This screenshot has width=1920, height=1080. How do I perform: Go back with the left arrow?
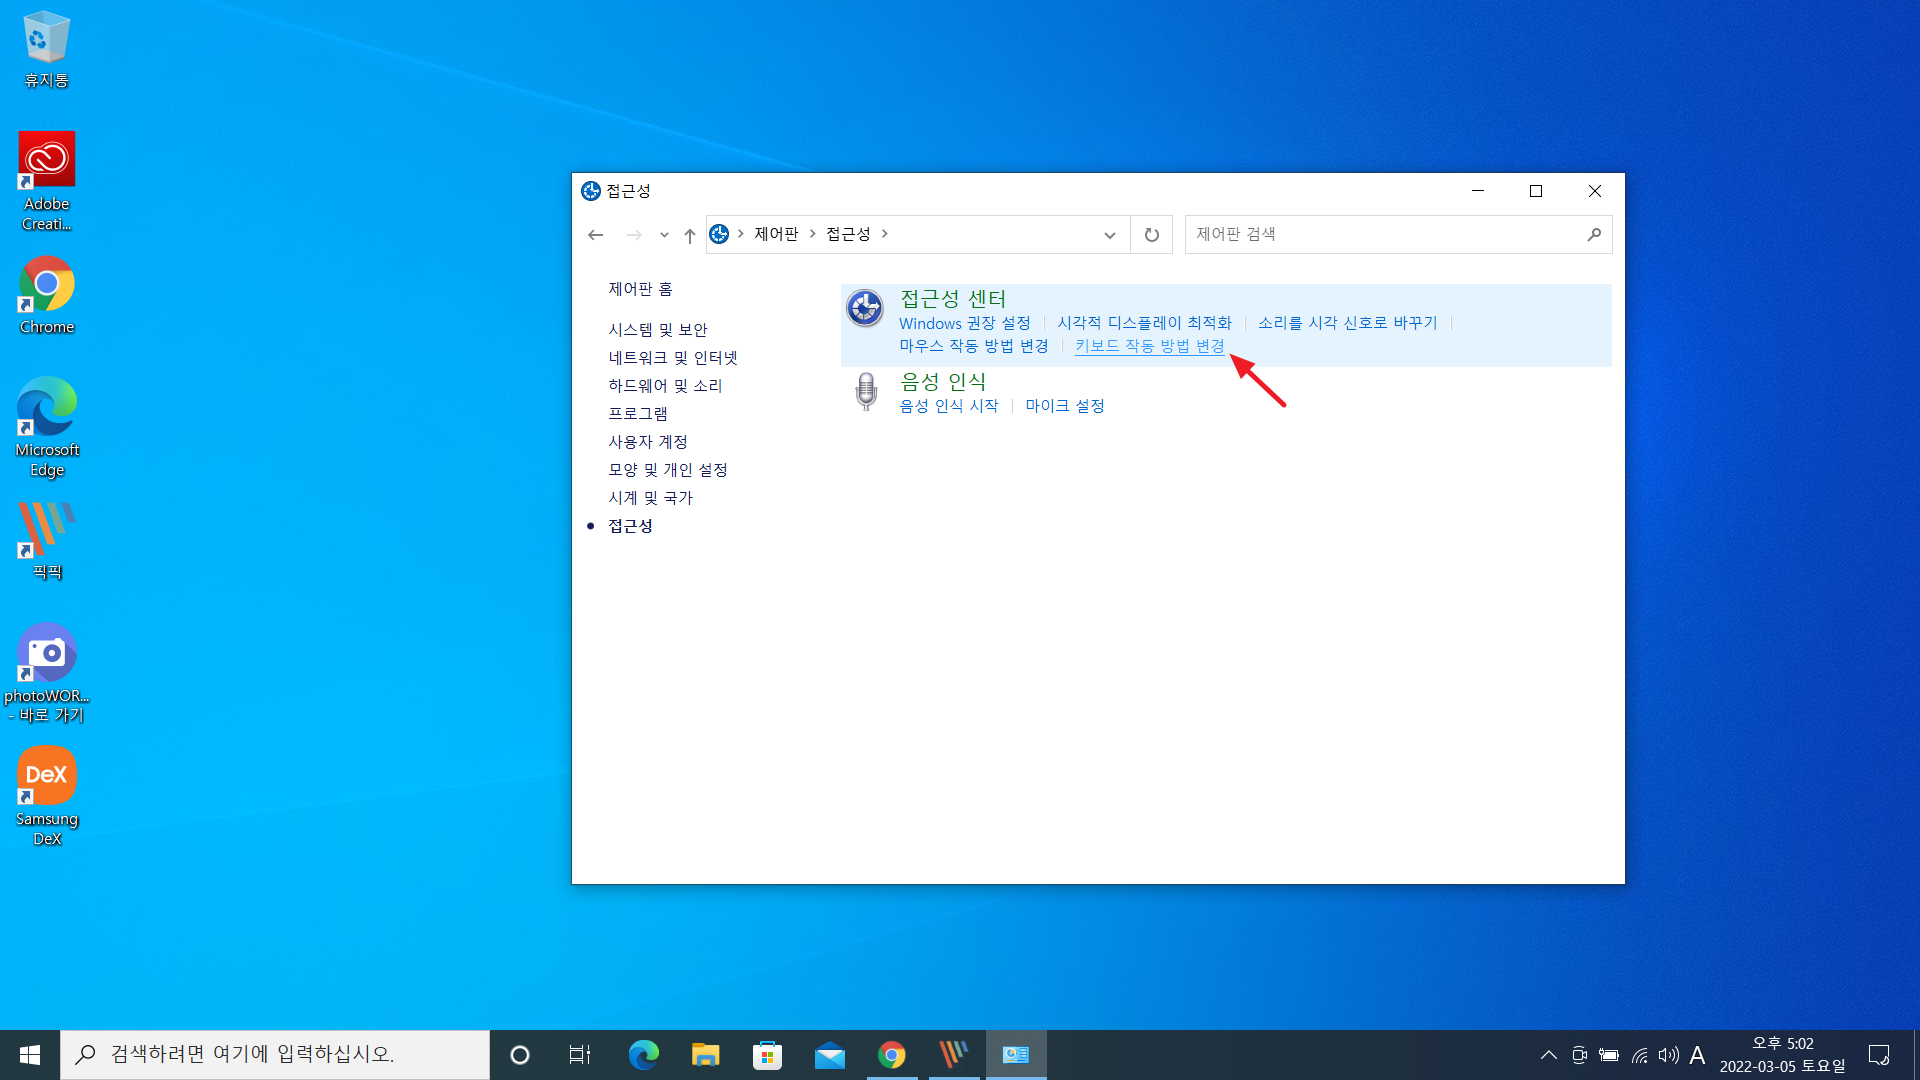(596, 235)
